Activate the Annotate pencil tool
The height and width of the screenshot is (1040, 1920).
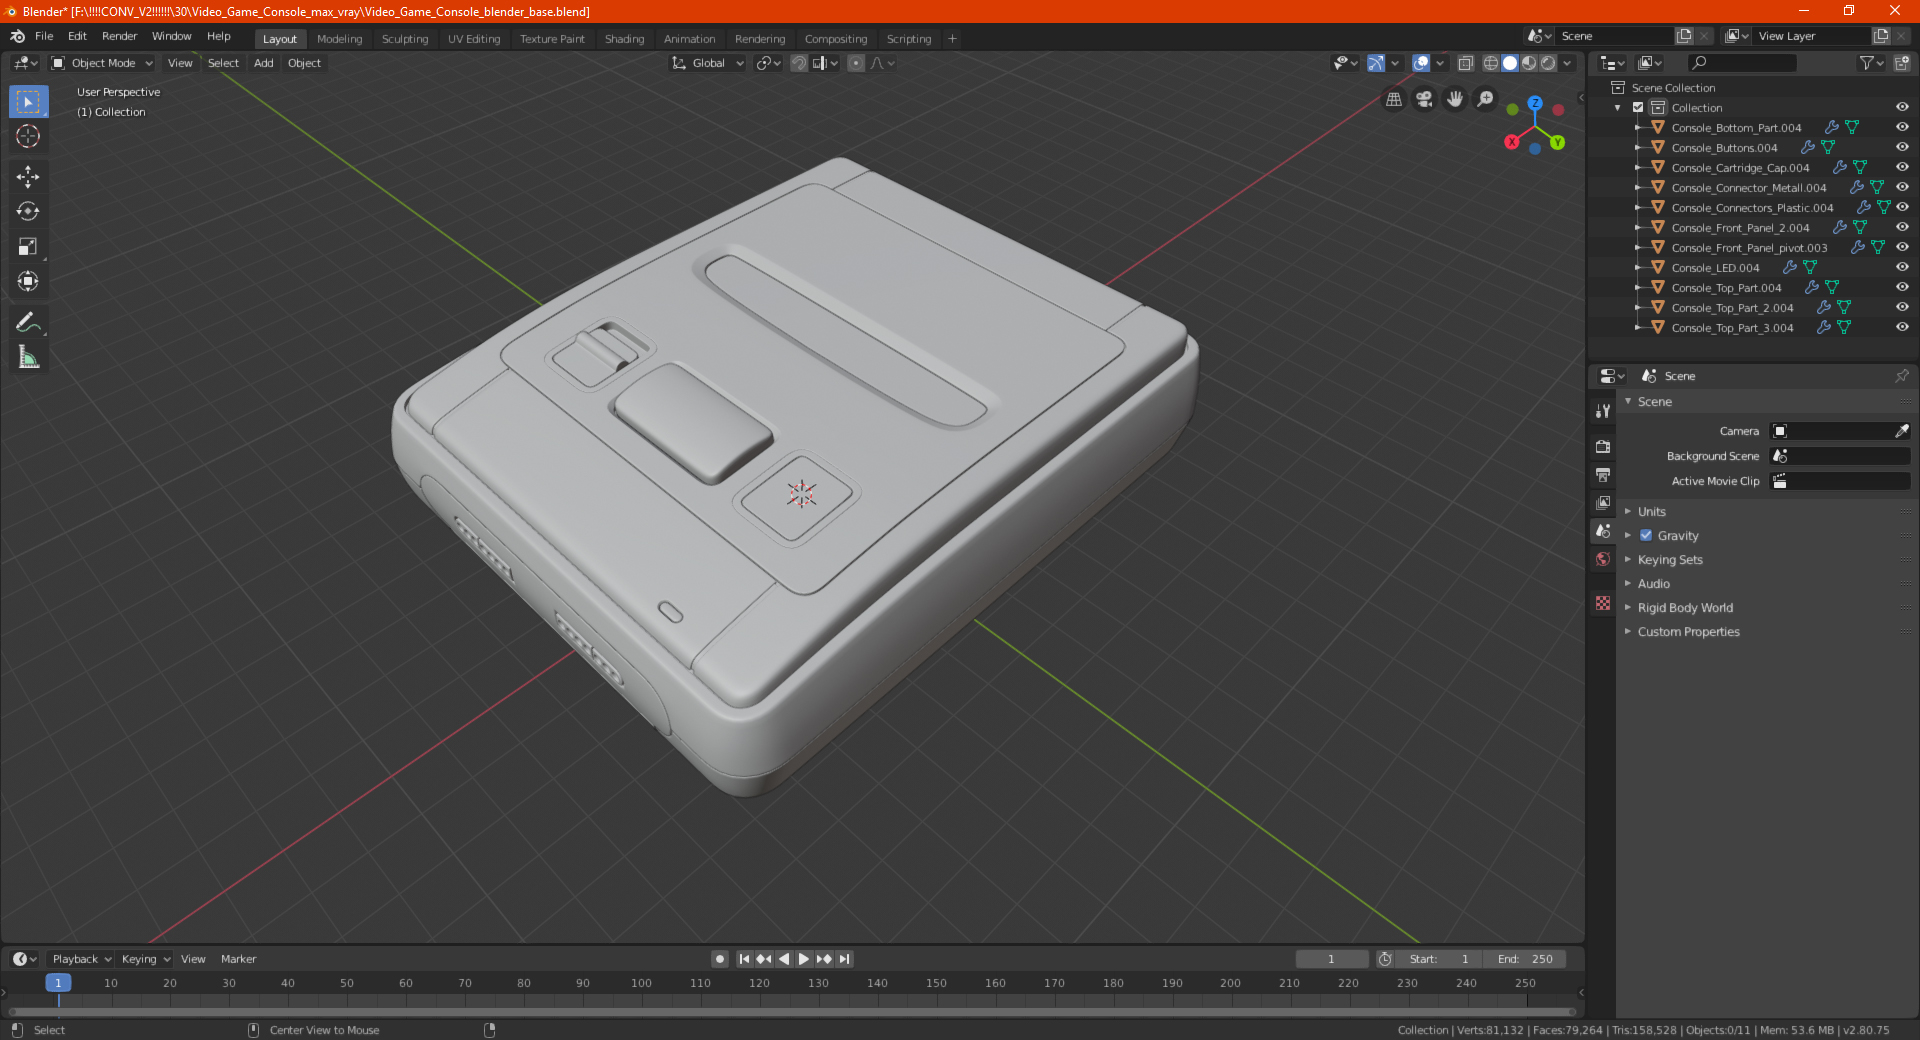(x=28, y=322)
